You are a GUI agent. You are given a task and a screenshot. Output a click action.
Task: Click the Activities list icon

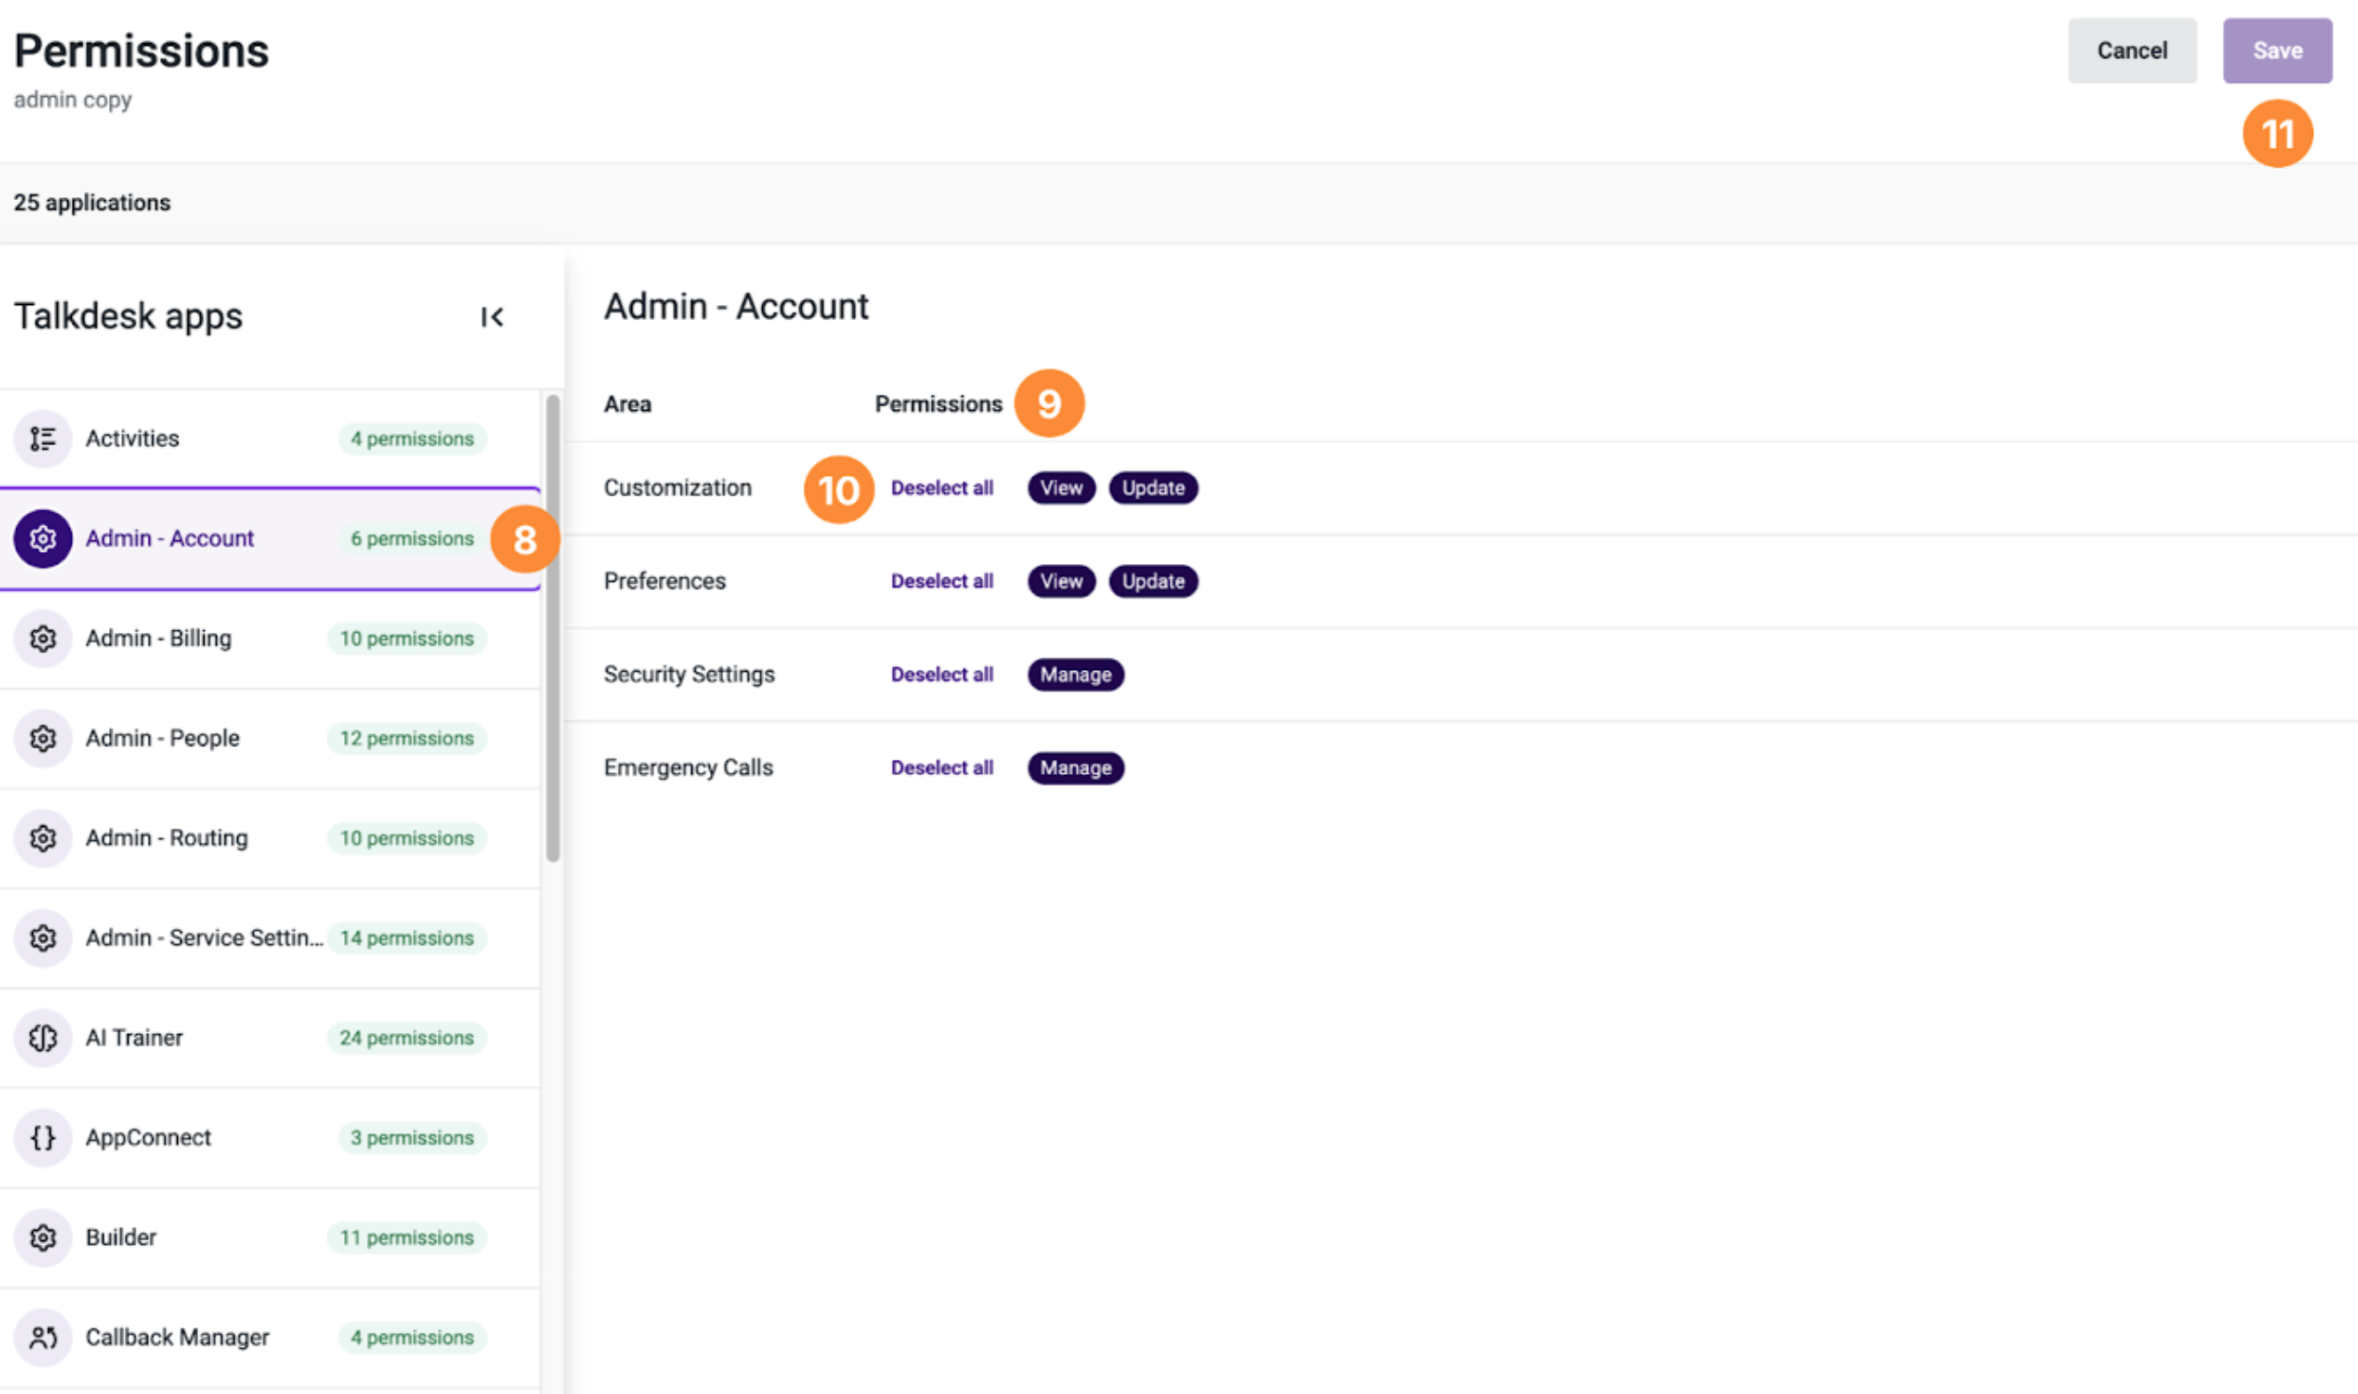[x=42, y=438]
